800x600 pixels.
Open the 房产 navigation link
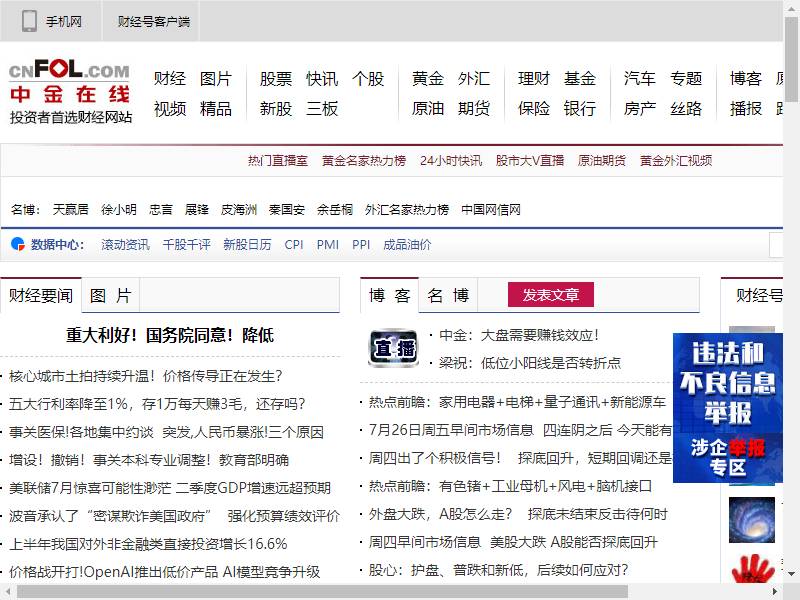coord(640,108)
